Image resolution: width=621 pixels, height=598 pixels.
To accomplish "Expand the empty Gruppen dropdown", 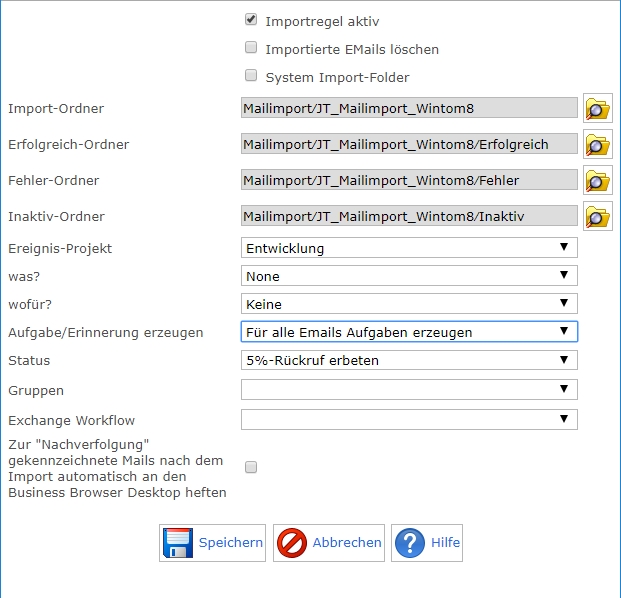I will click(x=409, y=390).
